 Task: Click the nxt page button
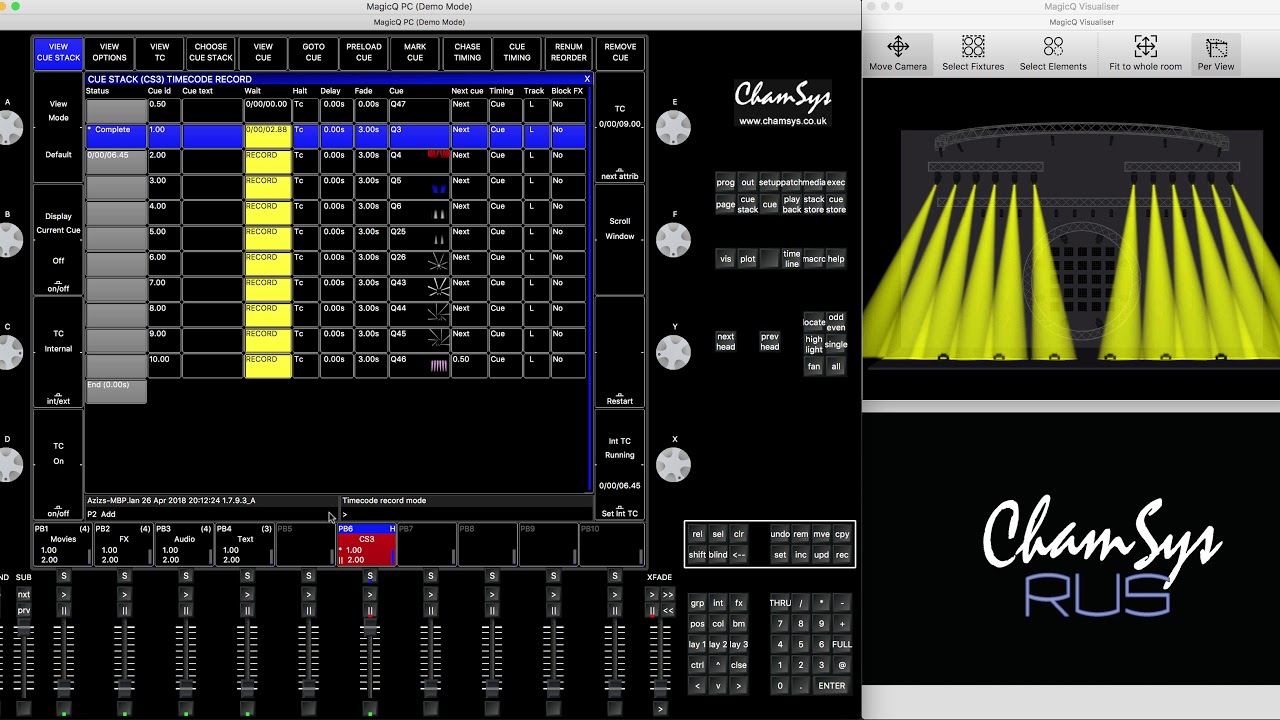click(x=24, y=594)
